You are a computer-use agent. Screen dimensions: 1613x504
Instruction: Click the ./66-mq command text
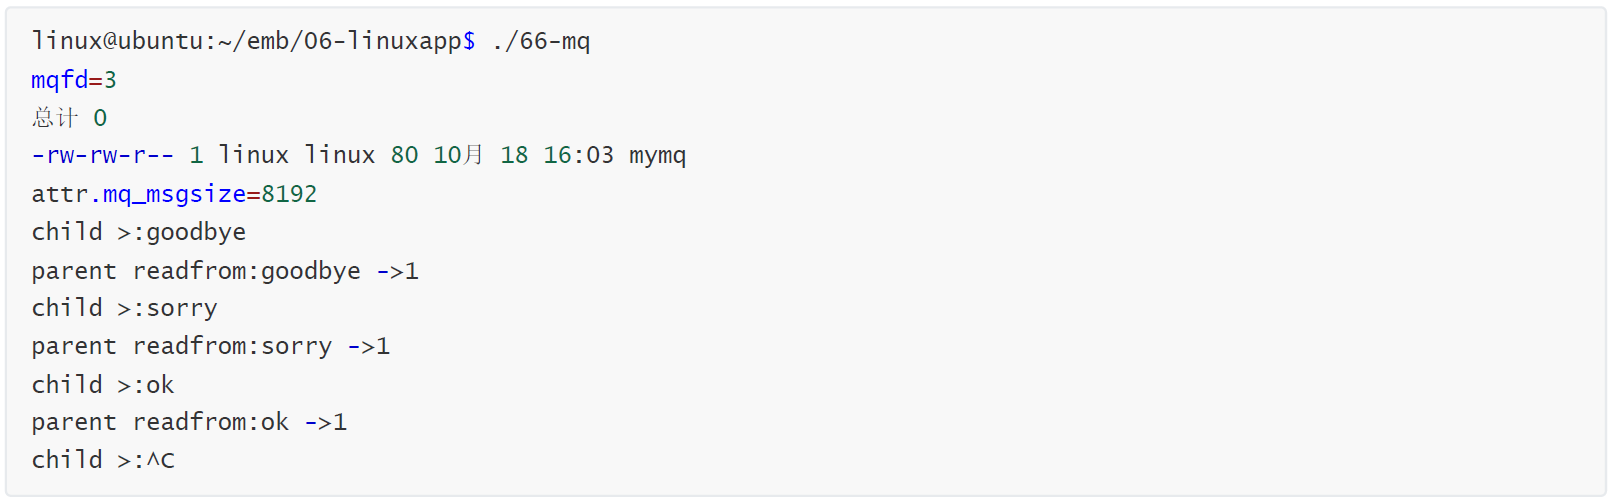point(541,41)
